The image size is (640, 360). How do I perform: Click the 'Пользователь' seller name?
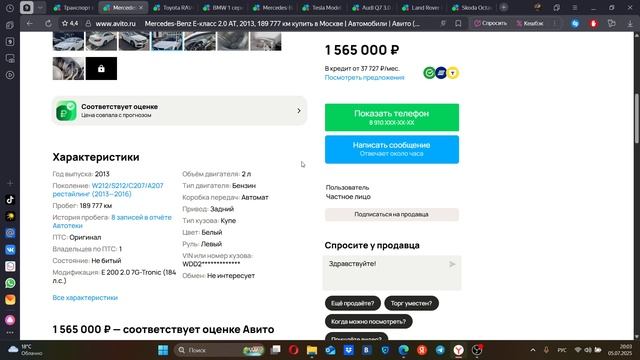[347, 187]
